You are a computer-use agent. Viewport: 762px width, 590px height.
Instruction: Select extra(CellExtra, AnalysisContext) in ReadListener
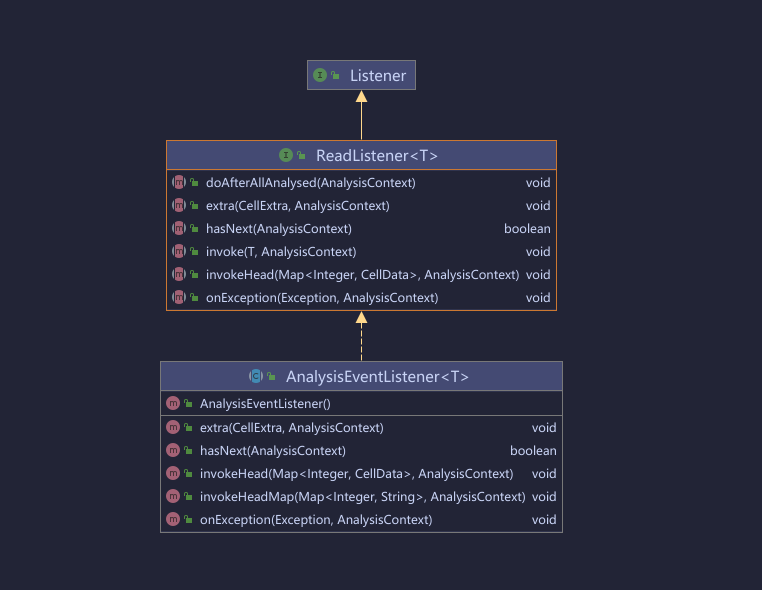coord(297,206)
